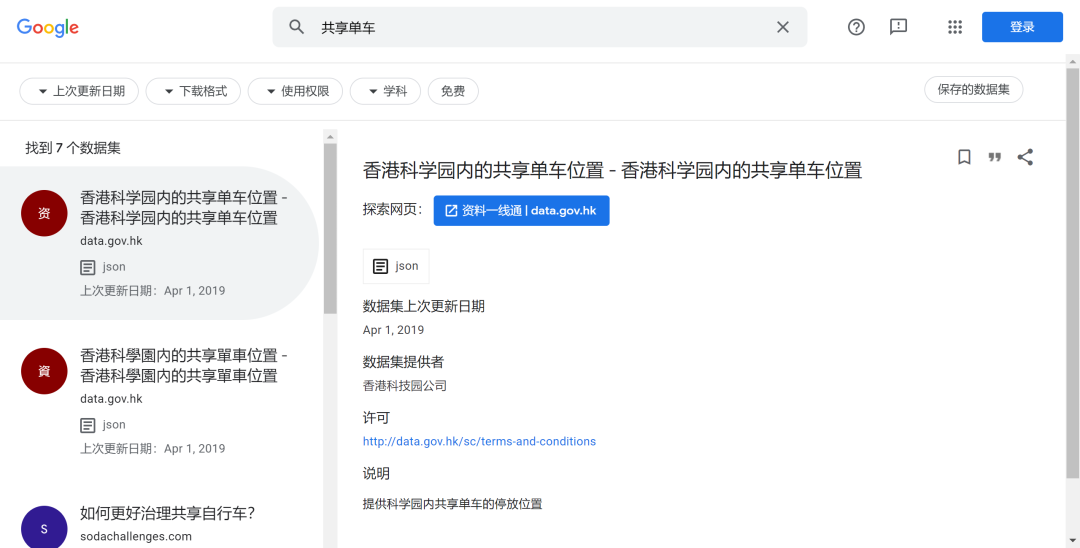The width and height of the screenshot is (1080, 548).
Task: Click the page vertical scrollbar
Action: (1073, 273)
